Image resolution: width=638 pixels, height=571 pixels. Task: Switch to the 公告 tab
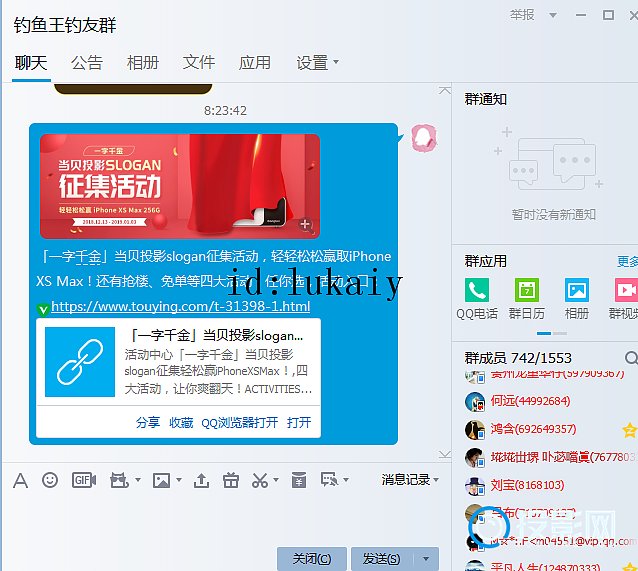[x=87, y=63]
